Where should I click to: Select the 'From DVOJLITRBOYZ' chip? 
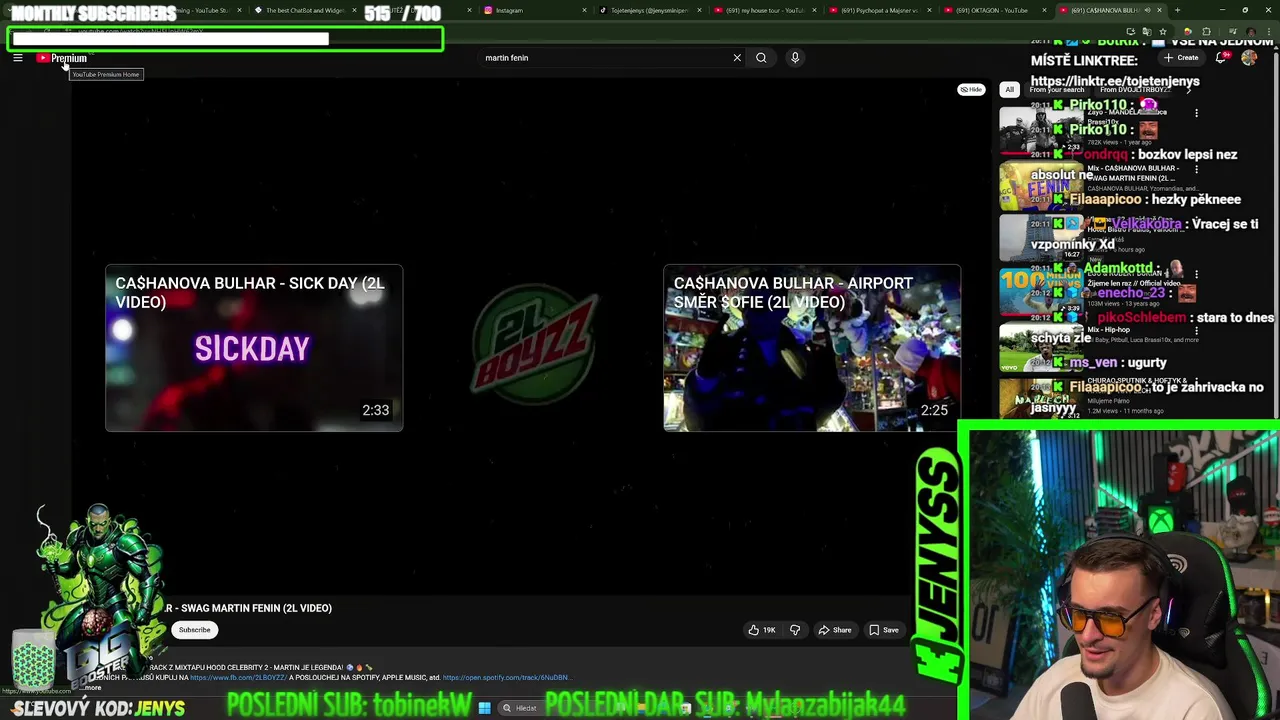tap(1132, 90)
